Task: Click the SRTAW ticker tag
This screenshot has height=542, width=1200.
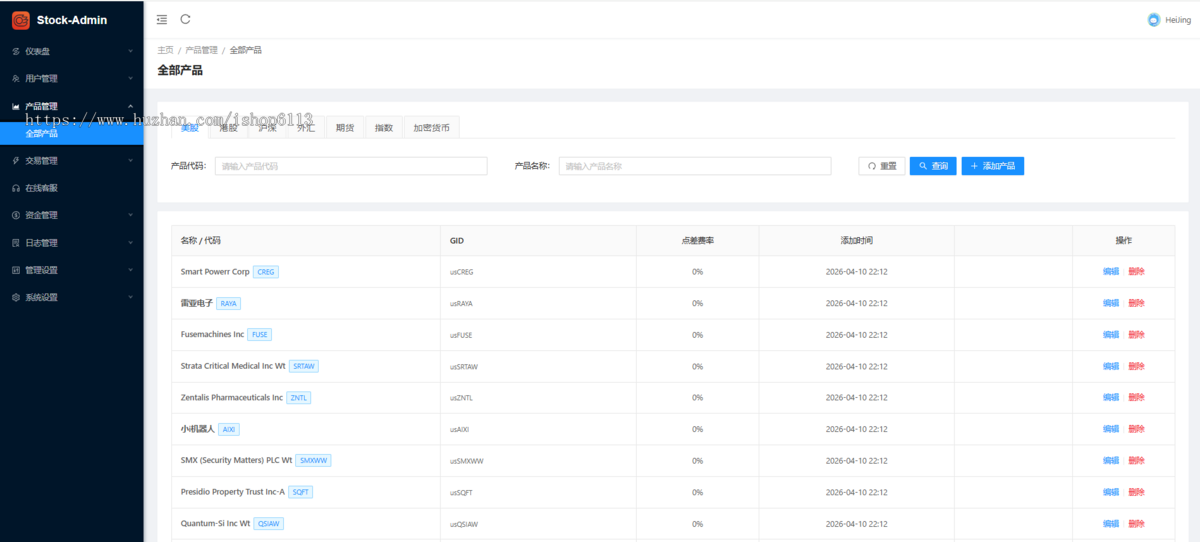Action: (x=303, y=366)
